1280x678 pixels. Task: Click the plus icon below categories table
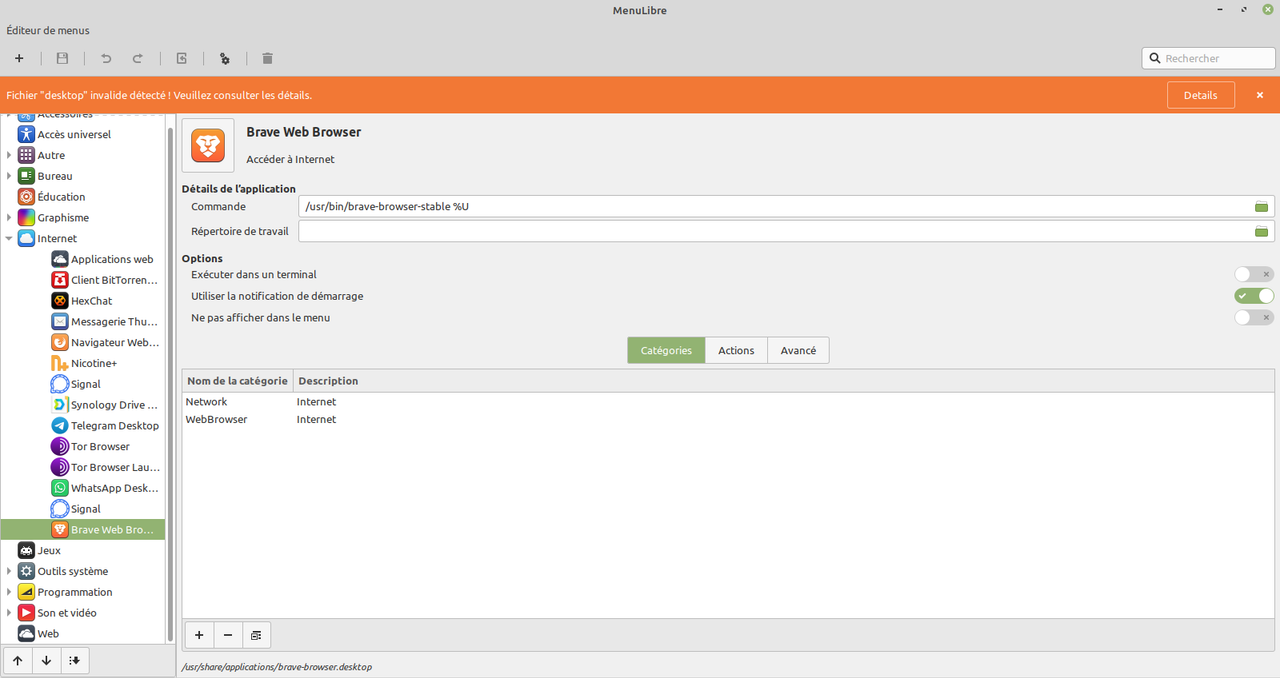coord(199,635)
